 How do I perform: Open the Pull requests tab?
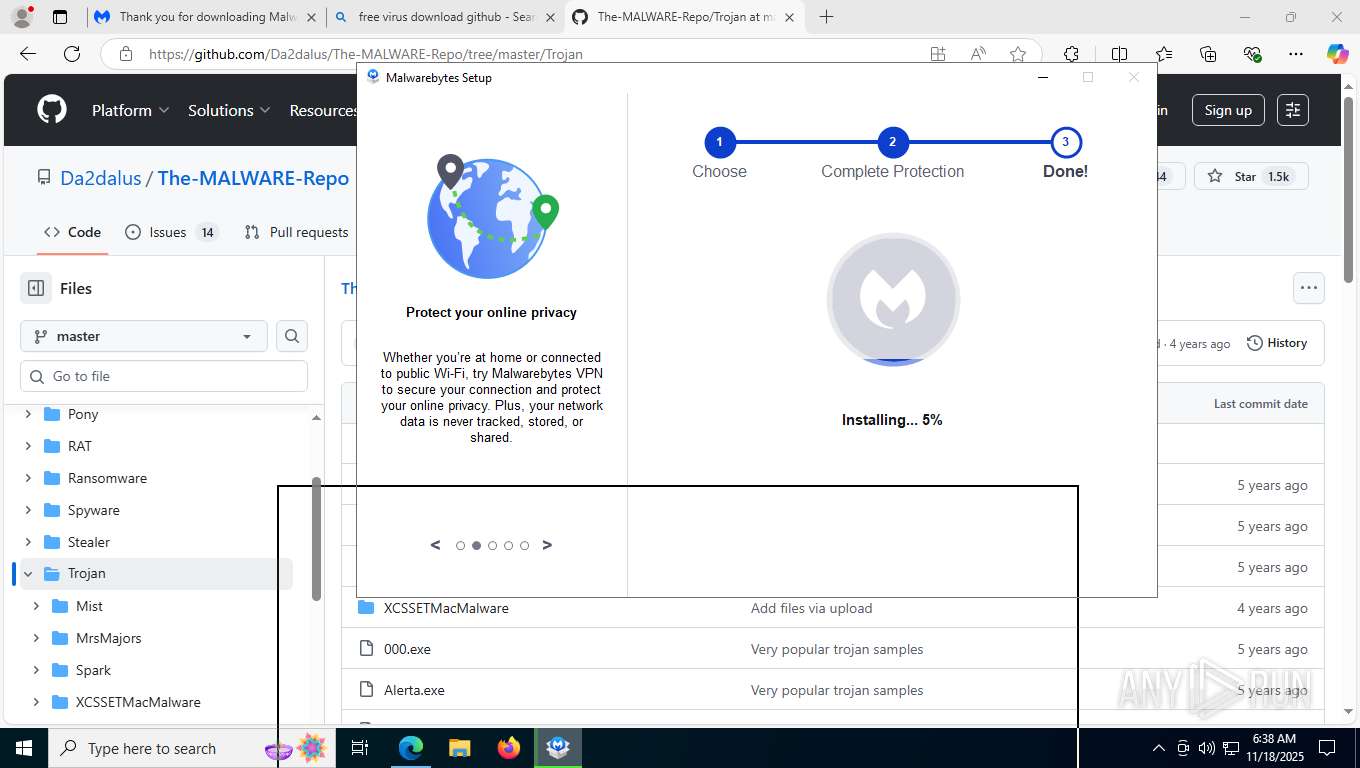click(x=297, y=232)
